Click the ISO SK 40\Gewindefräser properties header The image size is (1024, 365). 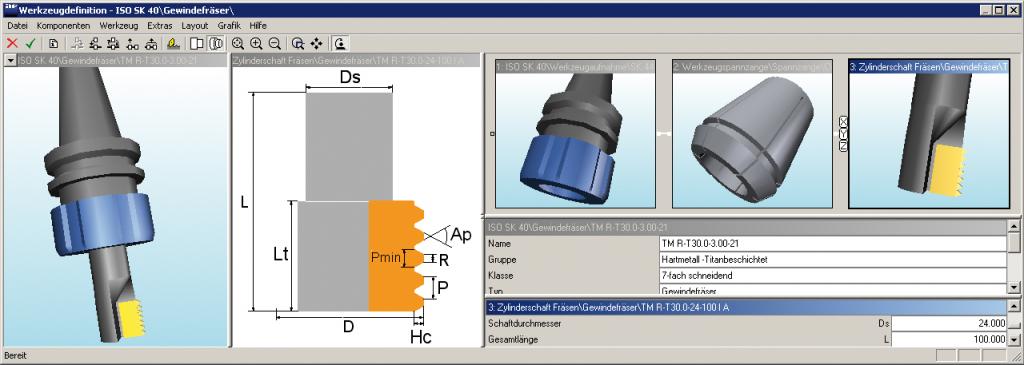click(x=746, y=227)
